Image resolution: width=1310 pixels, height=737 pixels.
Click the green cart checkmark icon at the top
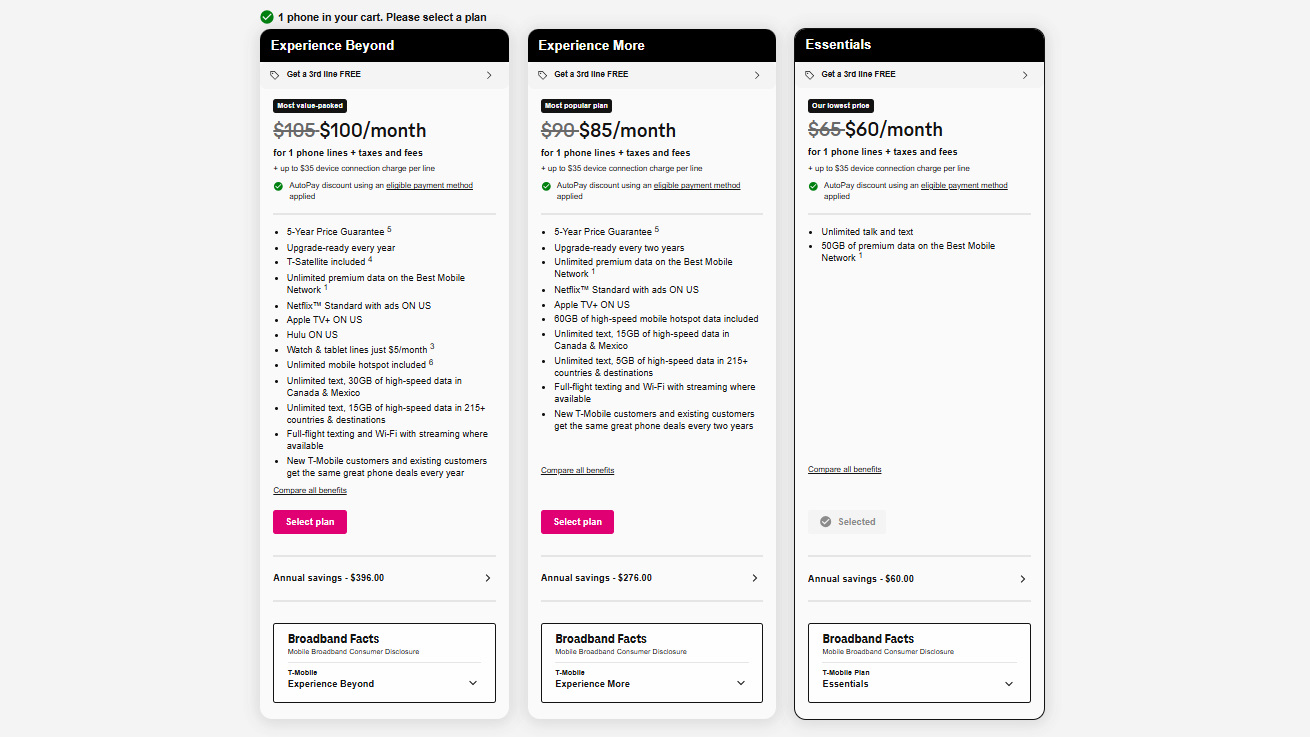pos(266,17)
